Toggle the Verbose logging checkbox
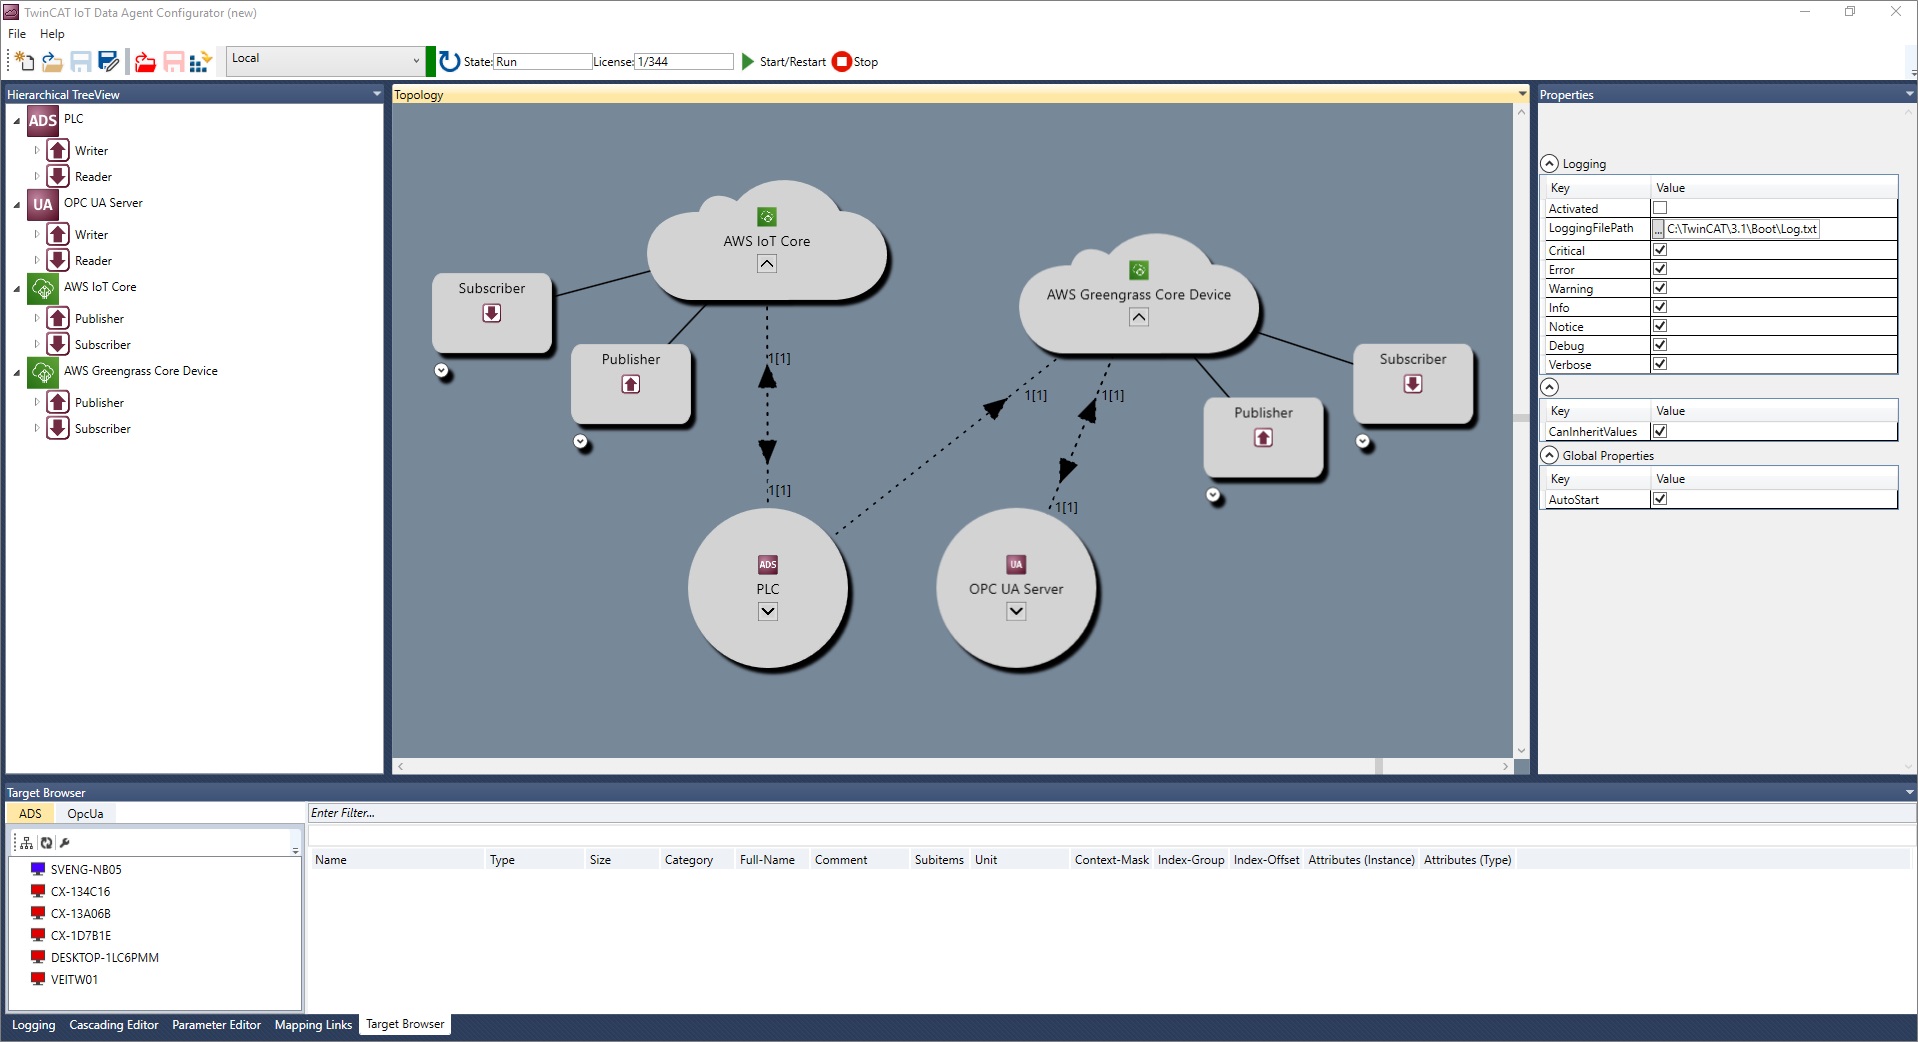This screenshot has width=1918, height=1042. click(1660, 364)
